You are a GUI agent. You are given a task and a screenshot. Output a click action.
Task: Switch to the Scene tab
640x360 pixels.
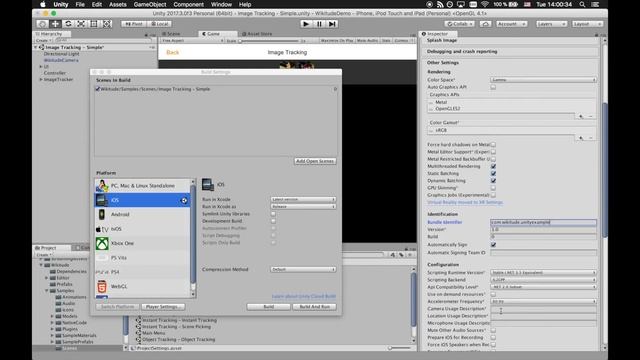click(x=171, y=34)
